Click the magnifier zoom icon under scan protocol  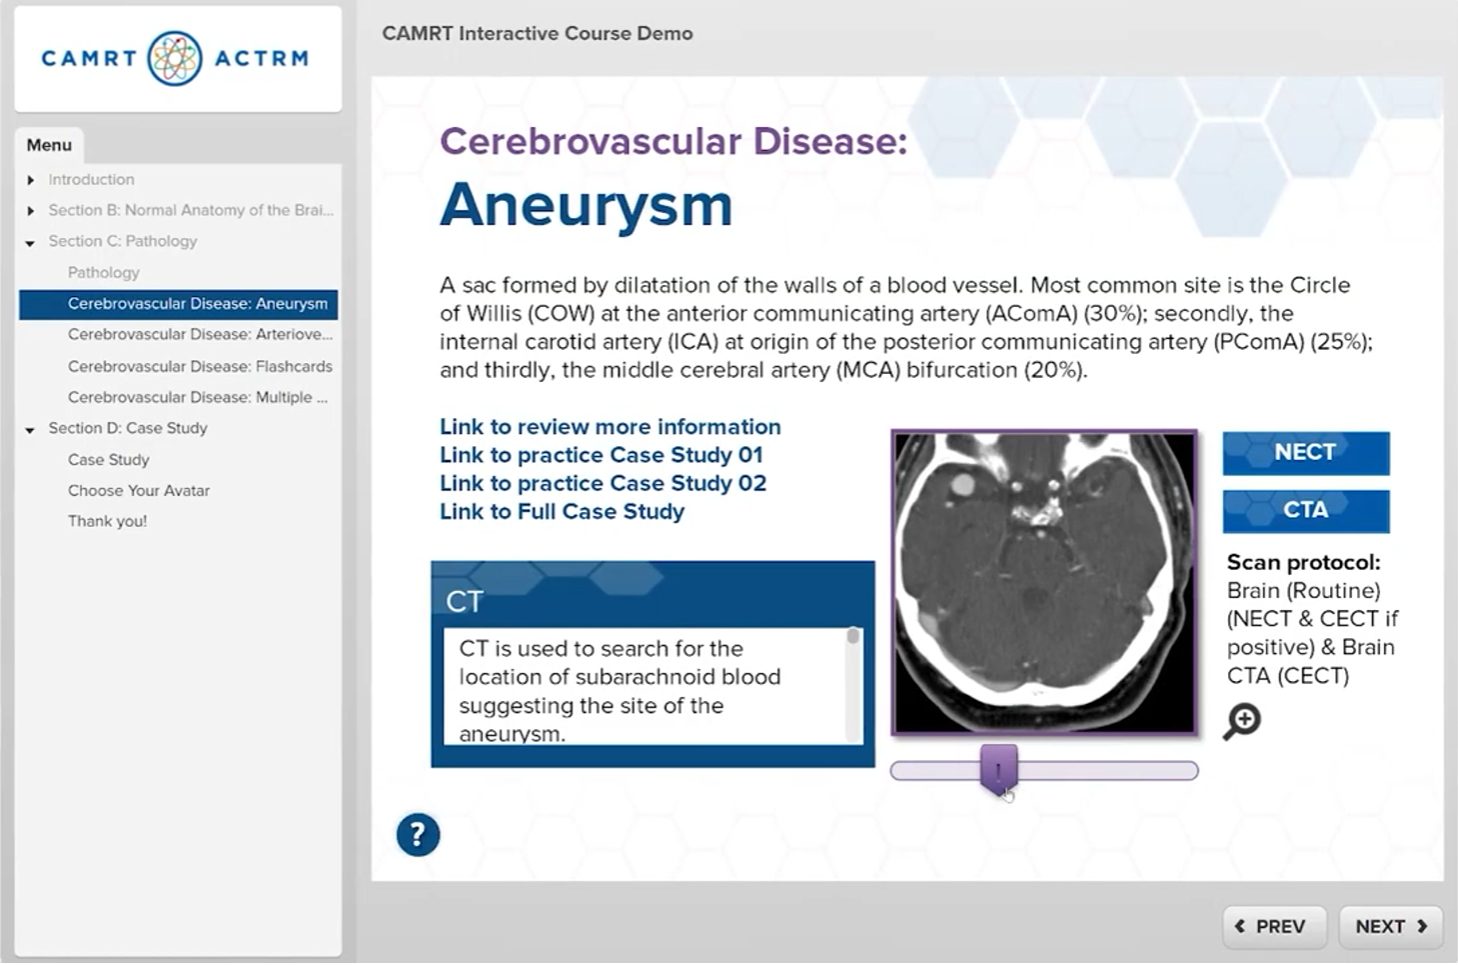[x=1242, y=722]
